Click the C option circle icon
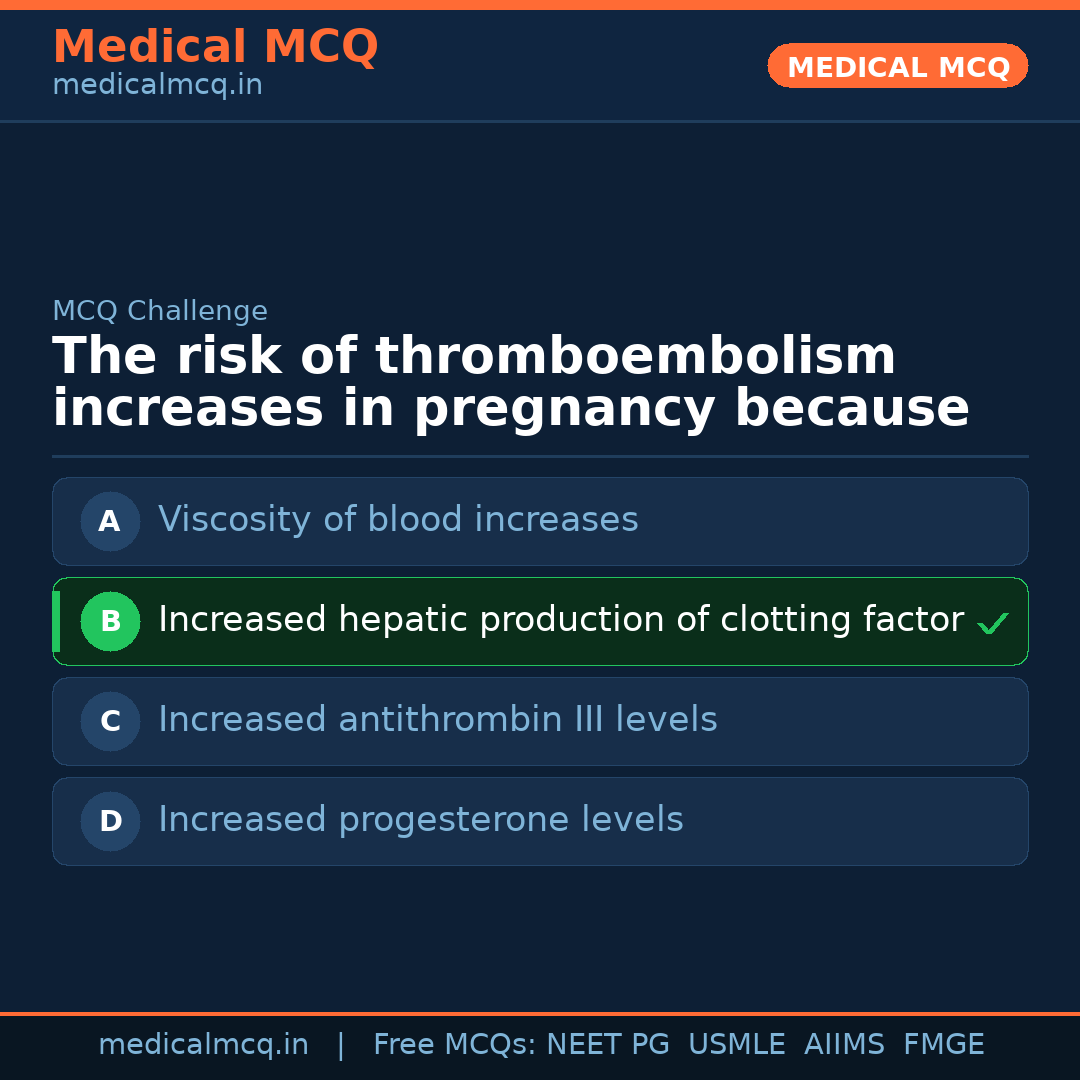The width and height of the screenshot is (1080, 1080). click(x=110, y=721)
